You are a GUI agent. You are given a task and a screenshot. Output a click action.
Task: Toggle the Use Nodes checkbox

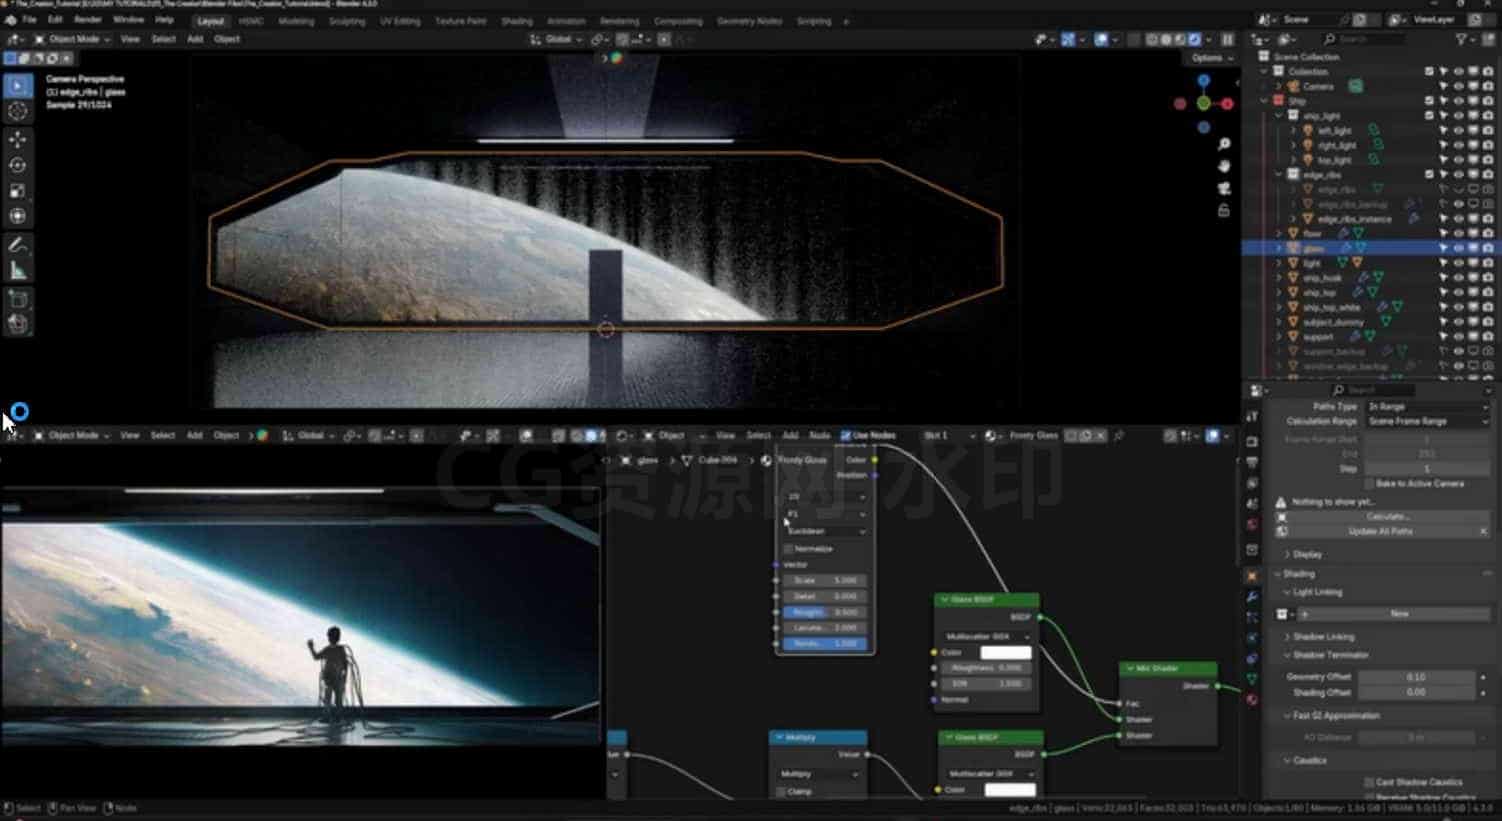tap(846, 436)
